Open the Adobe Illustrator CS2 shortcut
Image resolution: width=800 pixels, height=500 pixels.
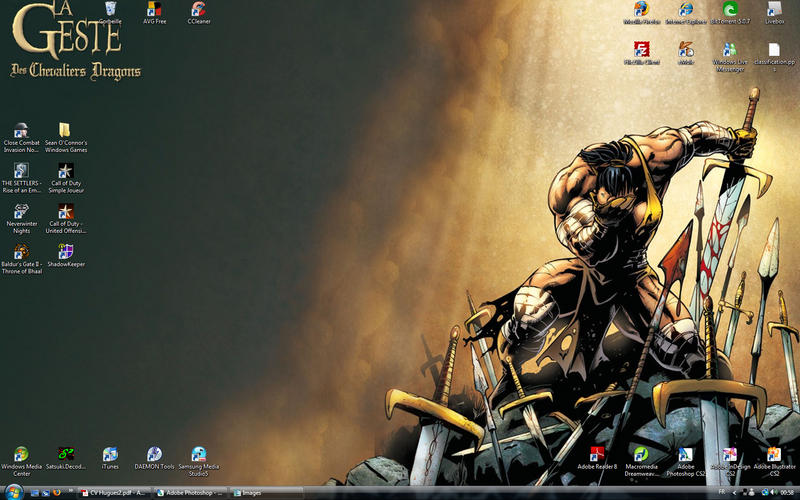click(x=774, y=461)
